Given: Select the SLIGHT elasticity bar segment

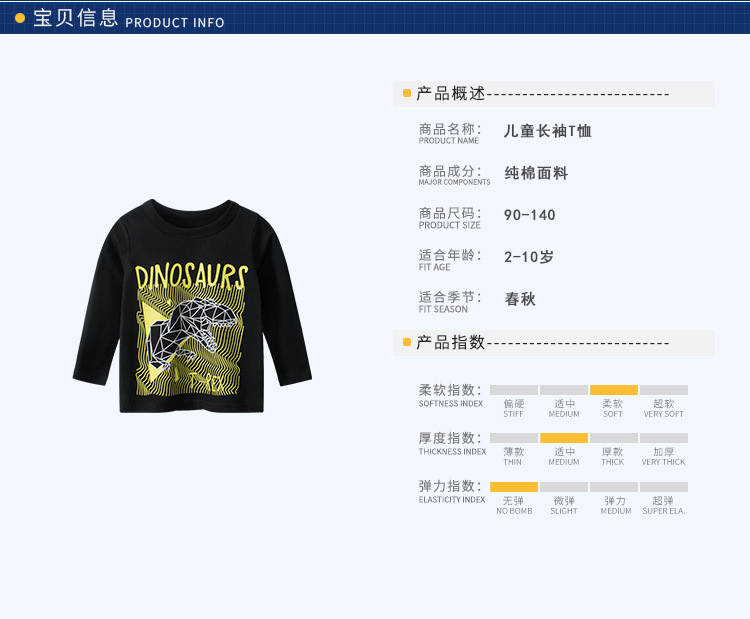Looking at the screenshot, I should click(x=564, y=487).
